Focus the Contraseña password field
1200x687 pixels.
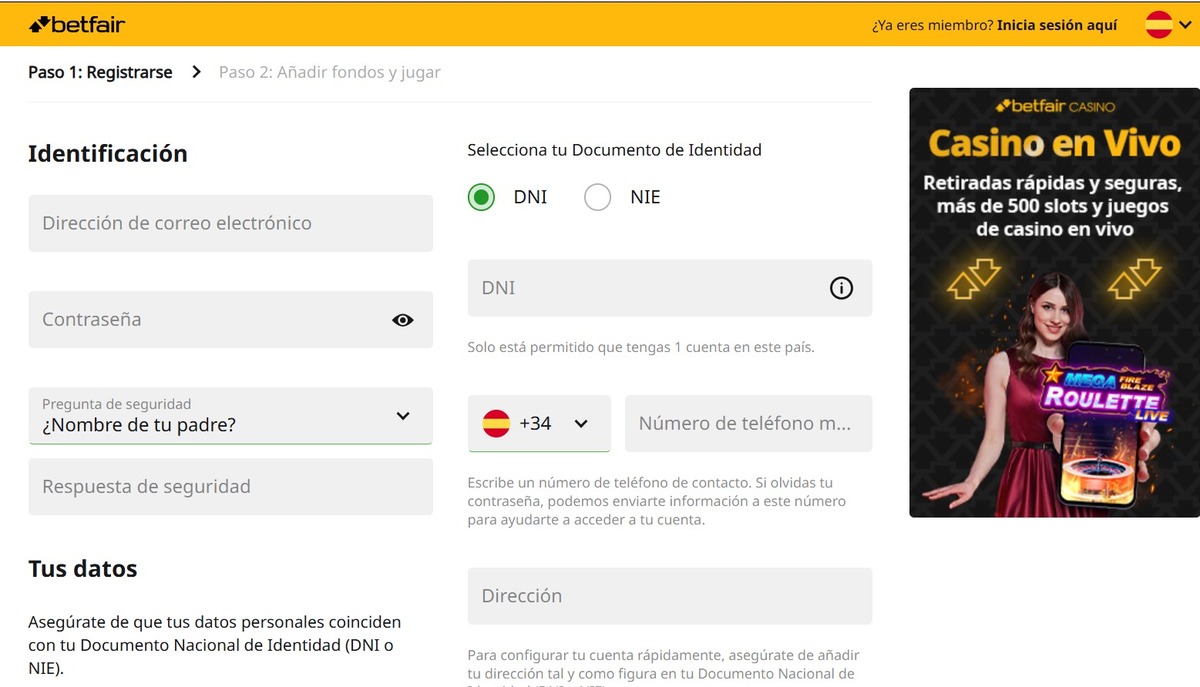click(230, 320)
